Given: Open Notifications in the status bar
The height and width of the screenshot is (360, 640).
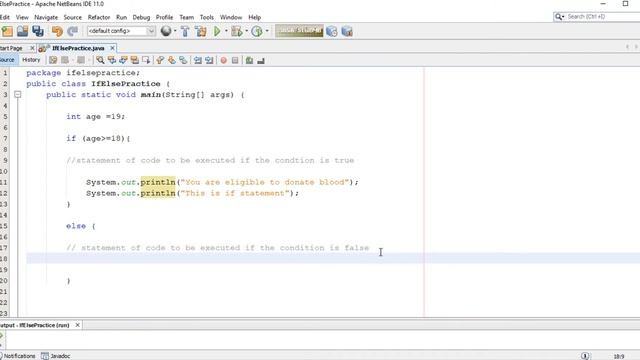Looking at the screenshot, I should pyautogui.click(x=19, y=356).
